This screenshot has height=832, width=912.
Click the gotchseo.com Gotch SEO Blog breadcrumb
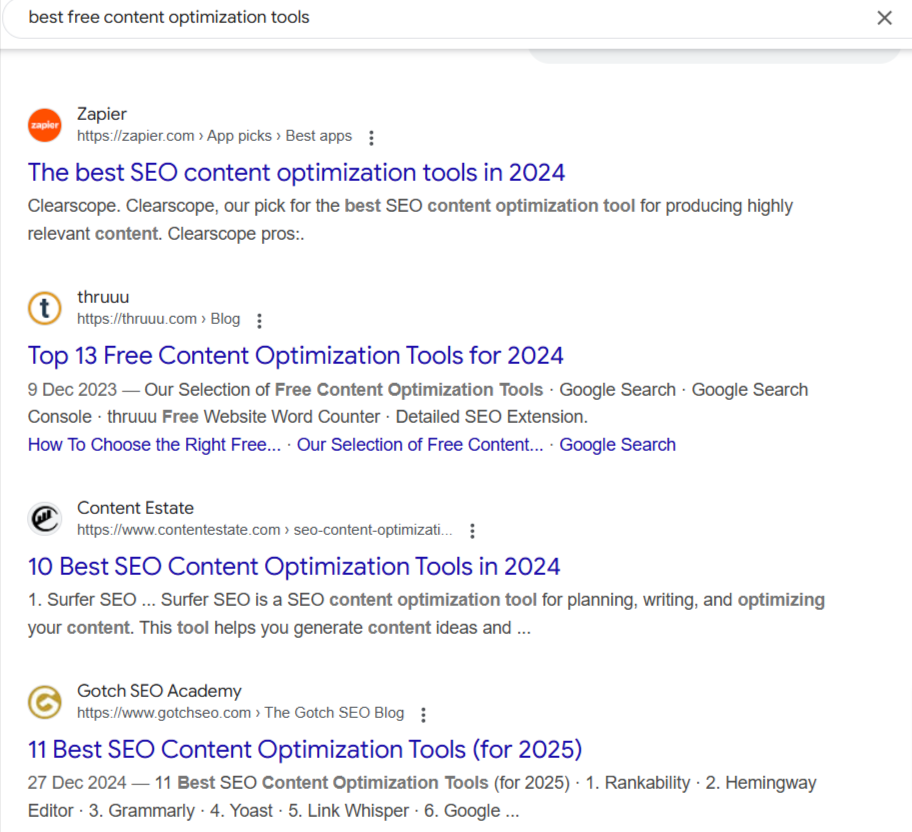point(240,713)
